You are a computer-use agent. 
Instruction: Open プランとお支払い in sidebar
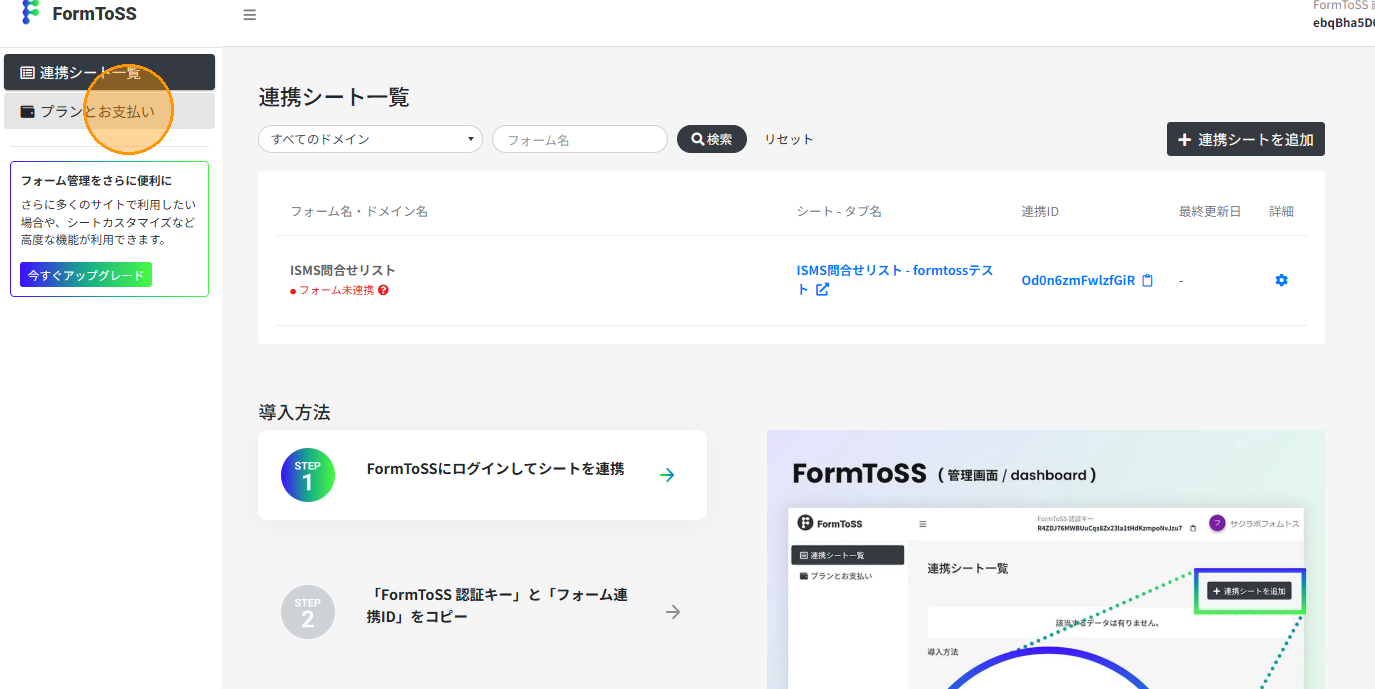[x=109, y=112]
